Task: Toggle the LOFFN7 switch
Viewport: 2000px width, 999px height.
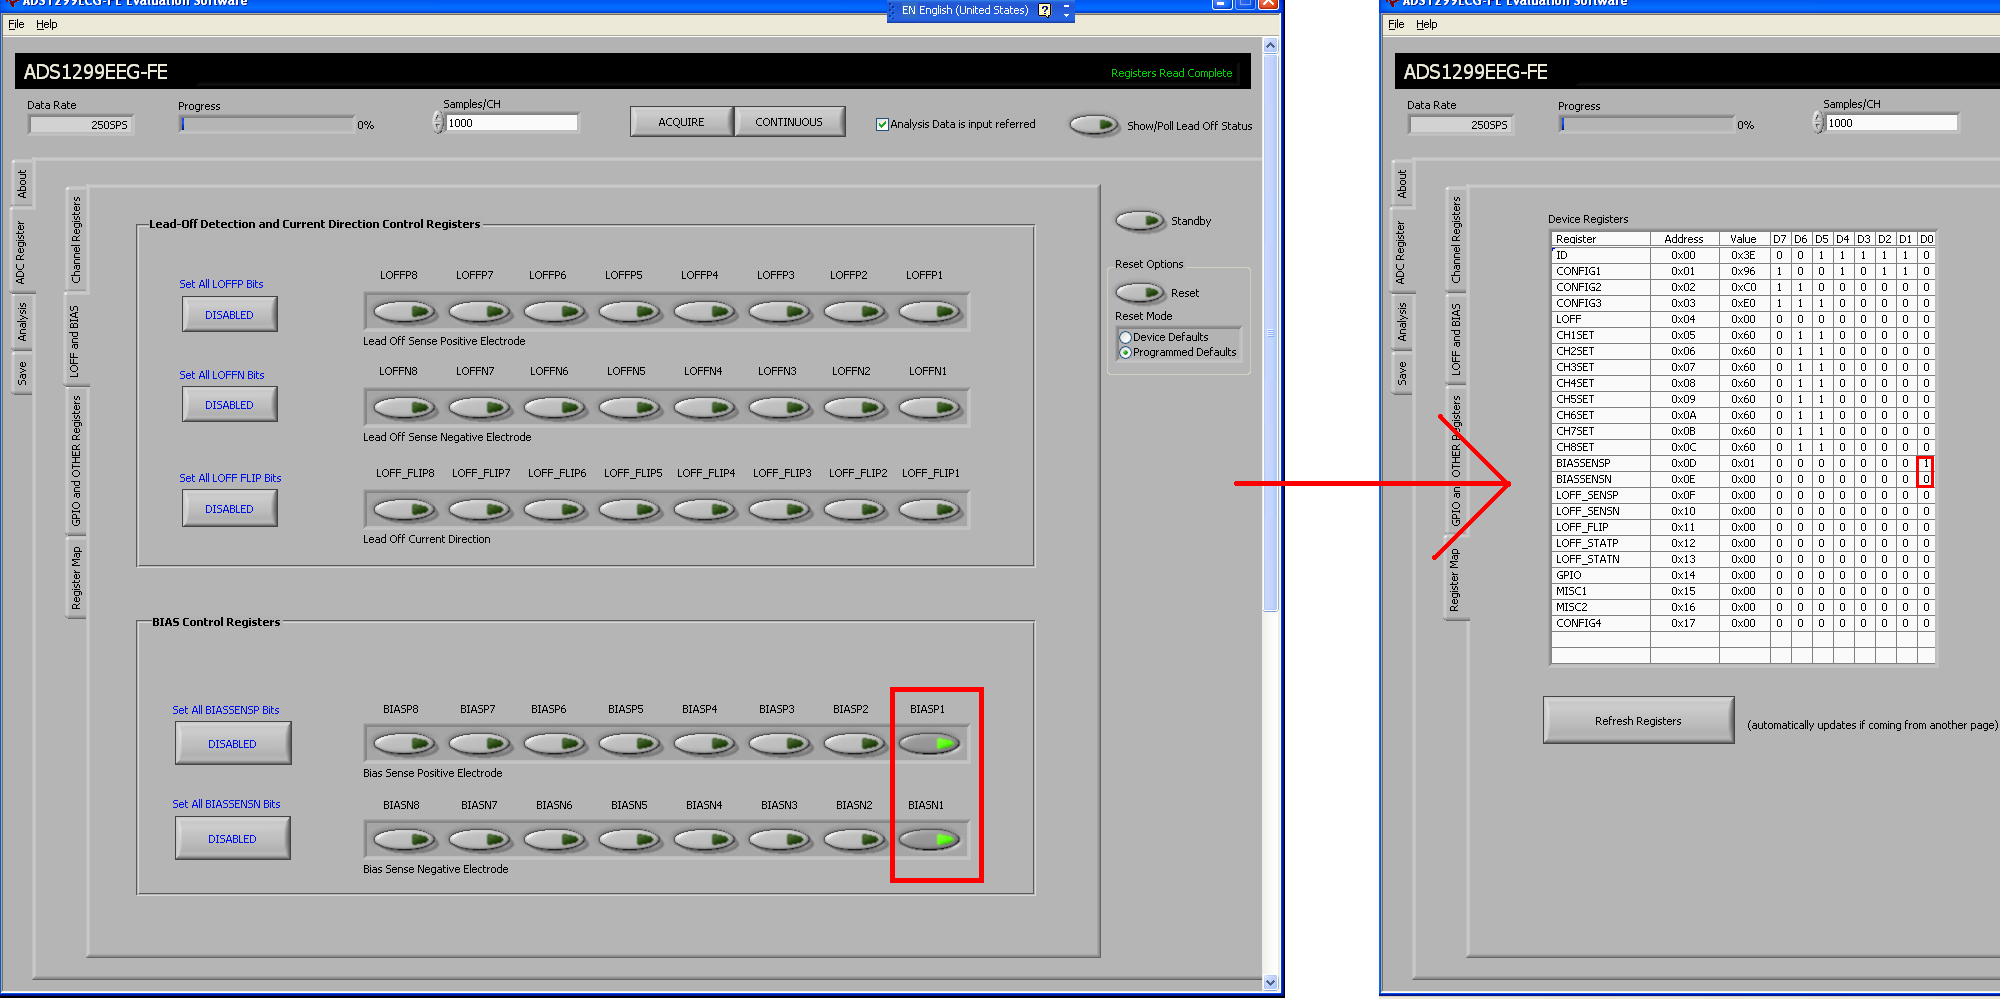Action: click(479, 408)
